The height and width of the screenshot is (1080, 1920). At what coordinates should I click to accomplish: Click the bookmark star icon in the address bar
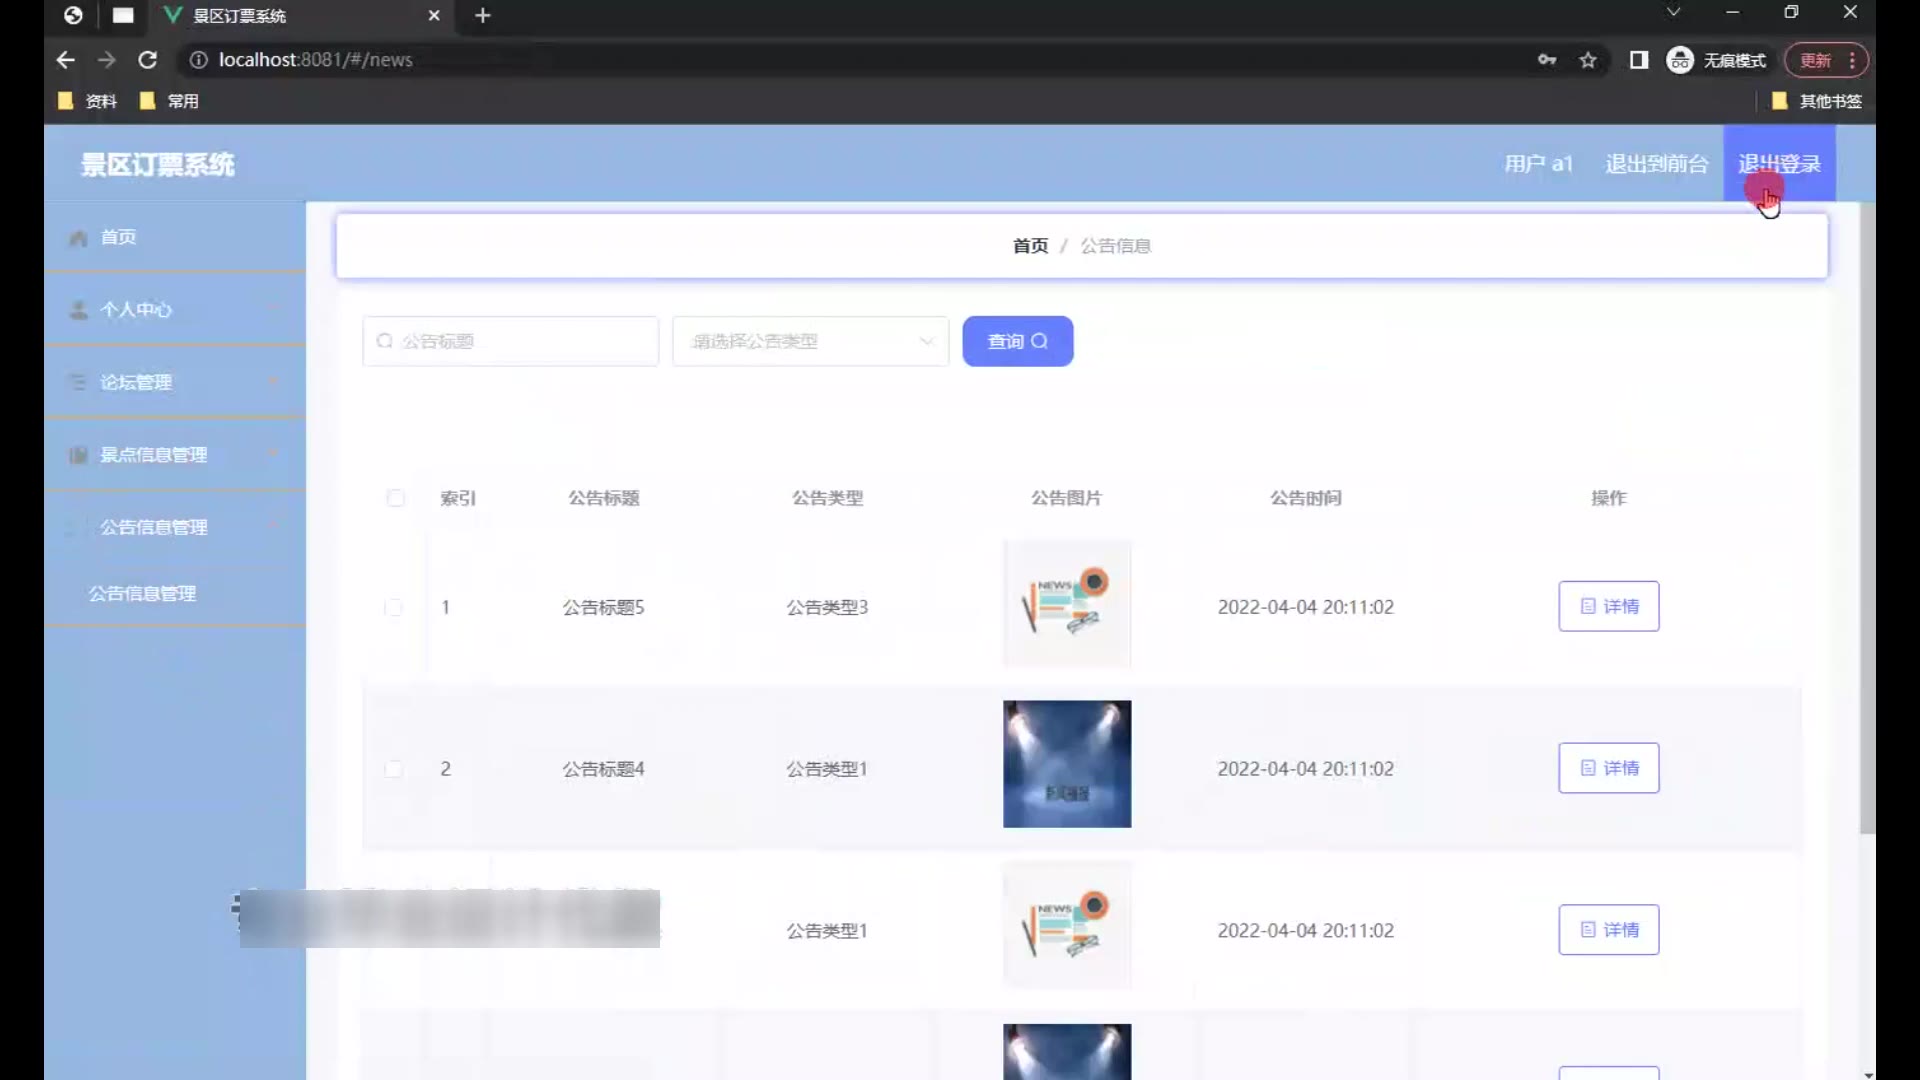tap(1588, 60)
